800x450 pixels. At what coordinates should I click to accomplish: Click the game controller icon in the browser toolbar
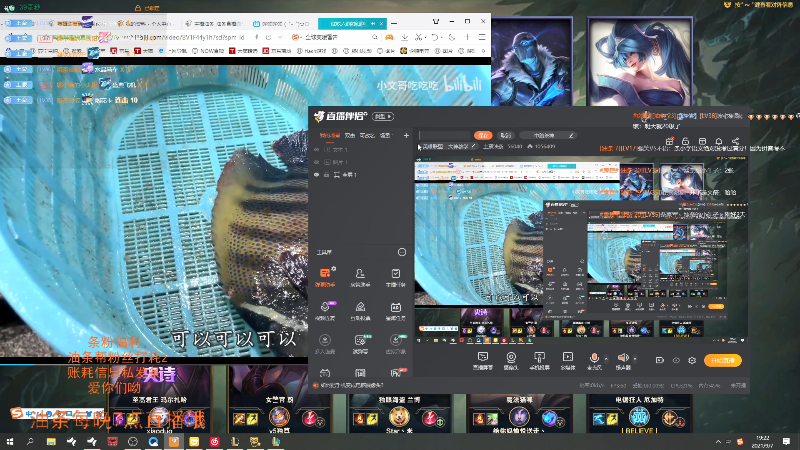pos(389,37)
